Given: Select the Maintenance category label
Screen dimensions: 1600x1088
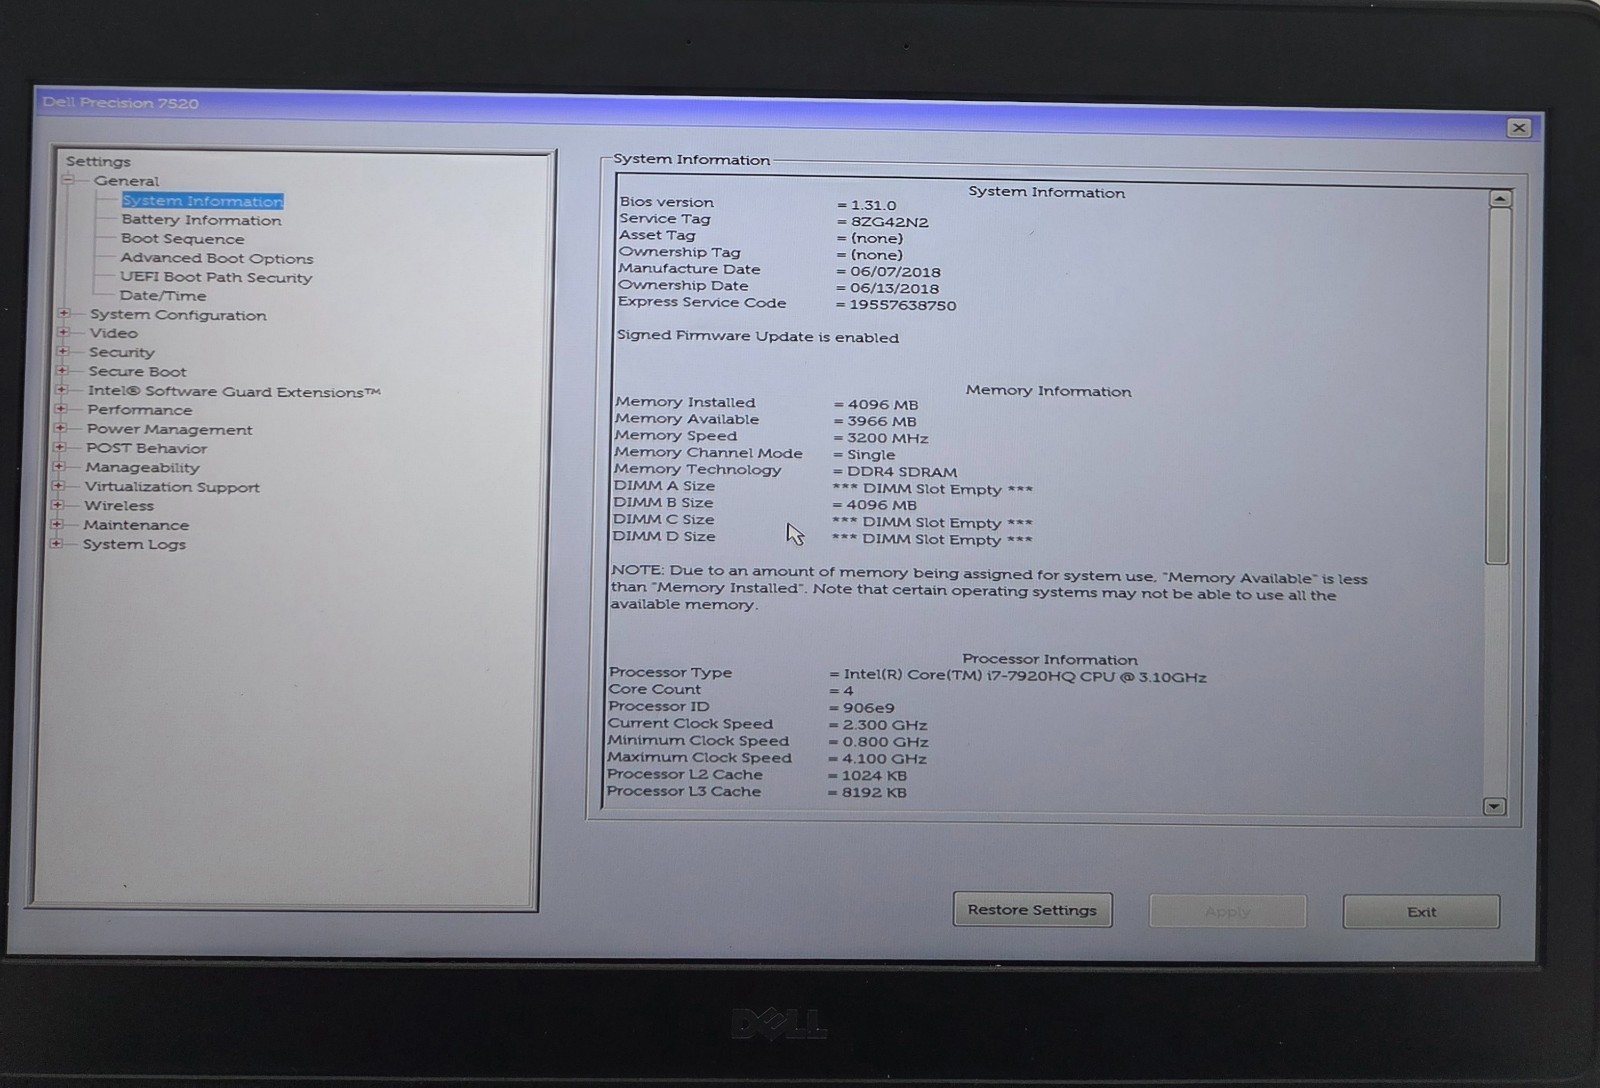Looking at the screenshot, I should coord(136,525).
